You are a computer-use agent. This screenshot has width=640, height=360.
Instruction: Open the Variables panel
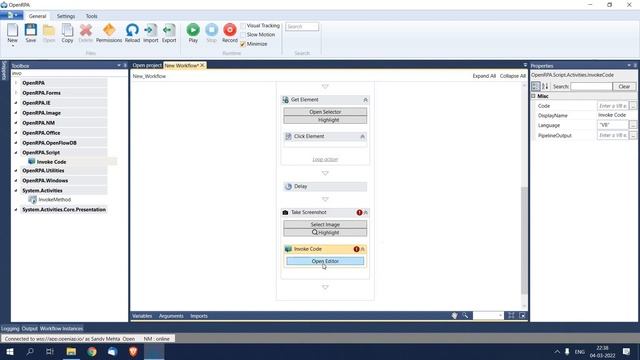142,316
